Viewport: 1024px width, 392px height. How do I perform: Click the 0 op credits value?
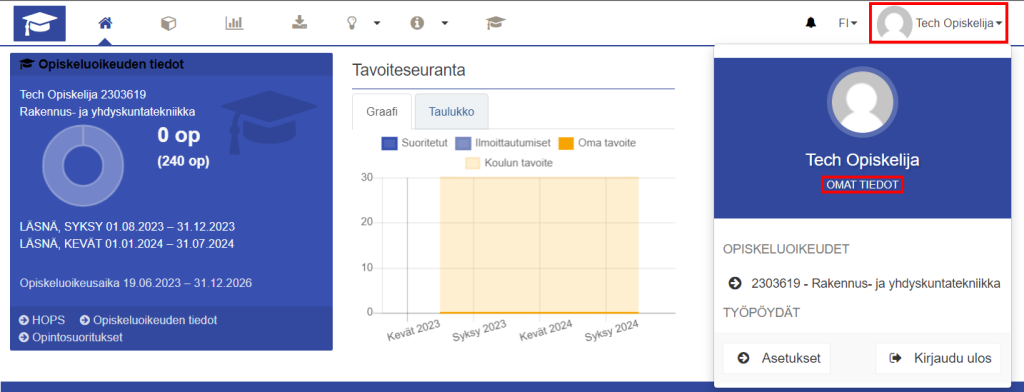coord(178,135)
